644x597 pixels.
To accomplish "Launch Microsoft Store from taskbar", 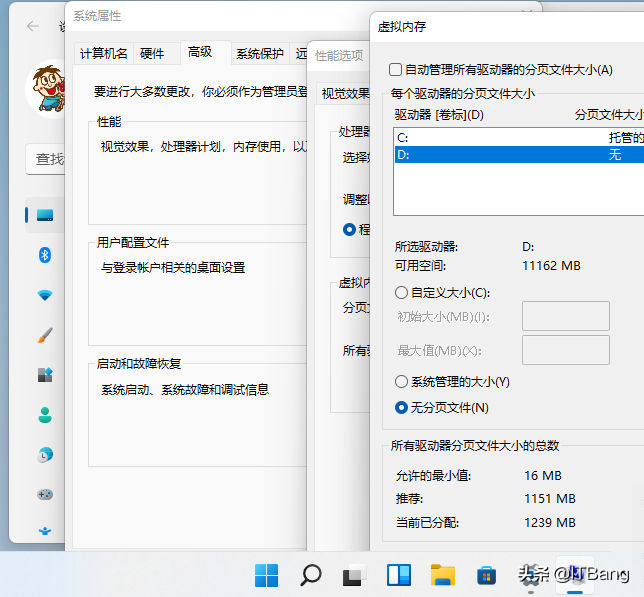I will (487, 575).
